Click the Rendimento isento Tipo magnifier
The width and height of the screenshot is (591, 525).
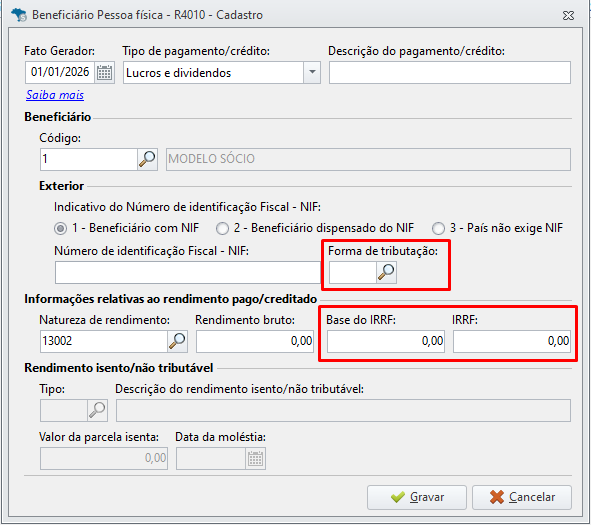tap(97, 410)
